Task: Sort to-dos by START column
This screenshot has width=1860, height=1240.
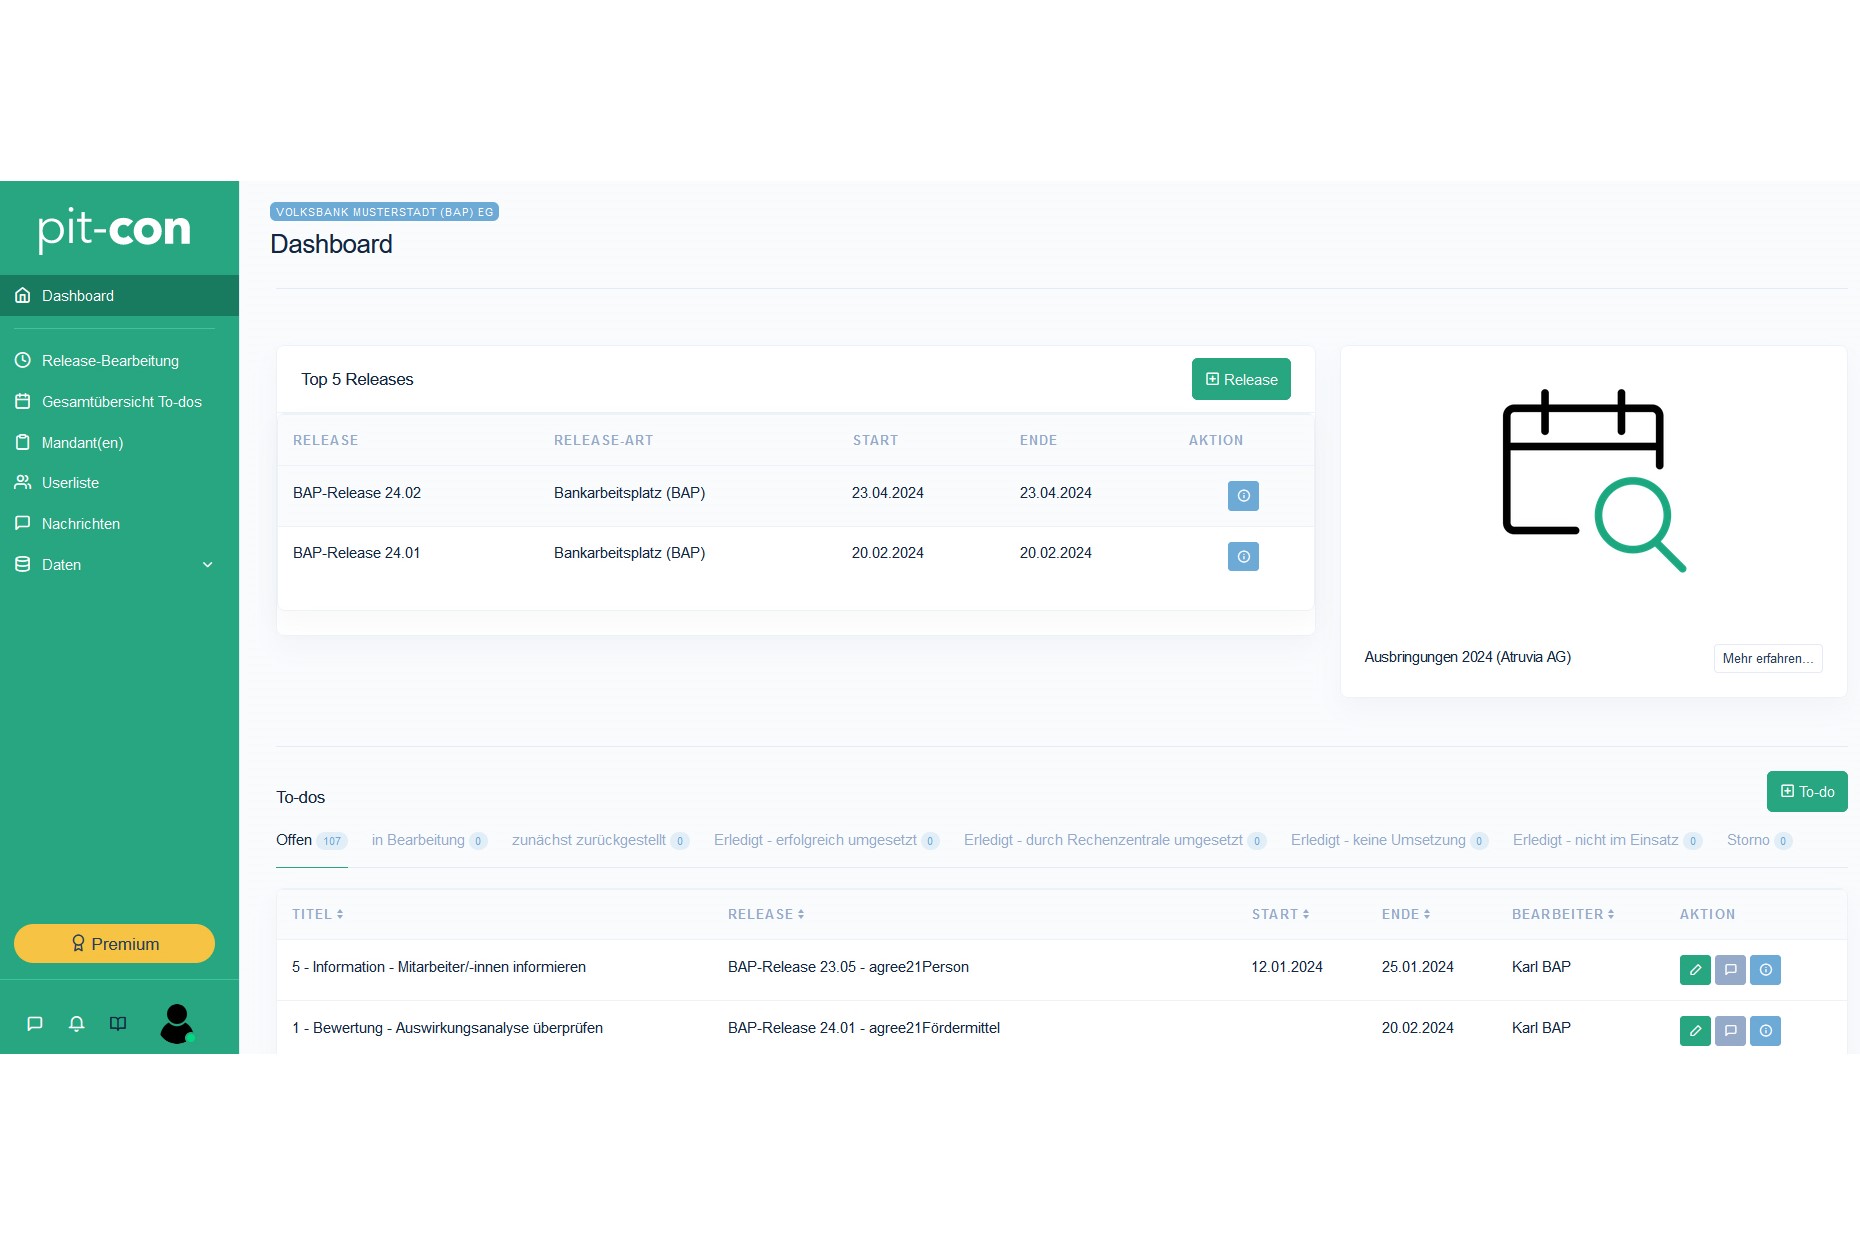Action: [x=1280, y=914]
